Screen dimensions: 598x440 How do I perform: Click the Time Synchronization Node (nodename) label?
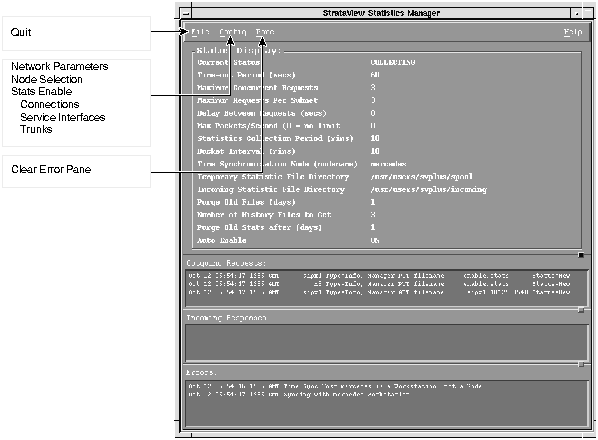coord(277,164)
